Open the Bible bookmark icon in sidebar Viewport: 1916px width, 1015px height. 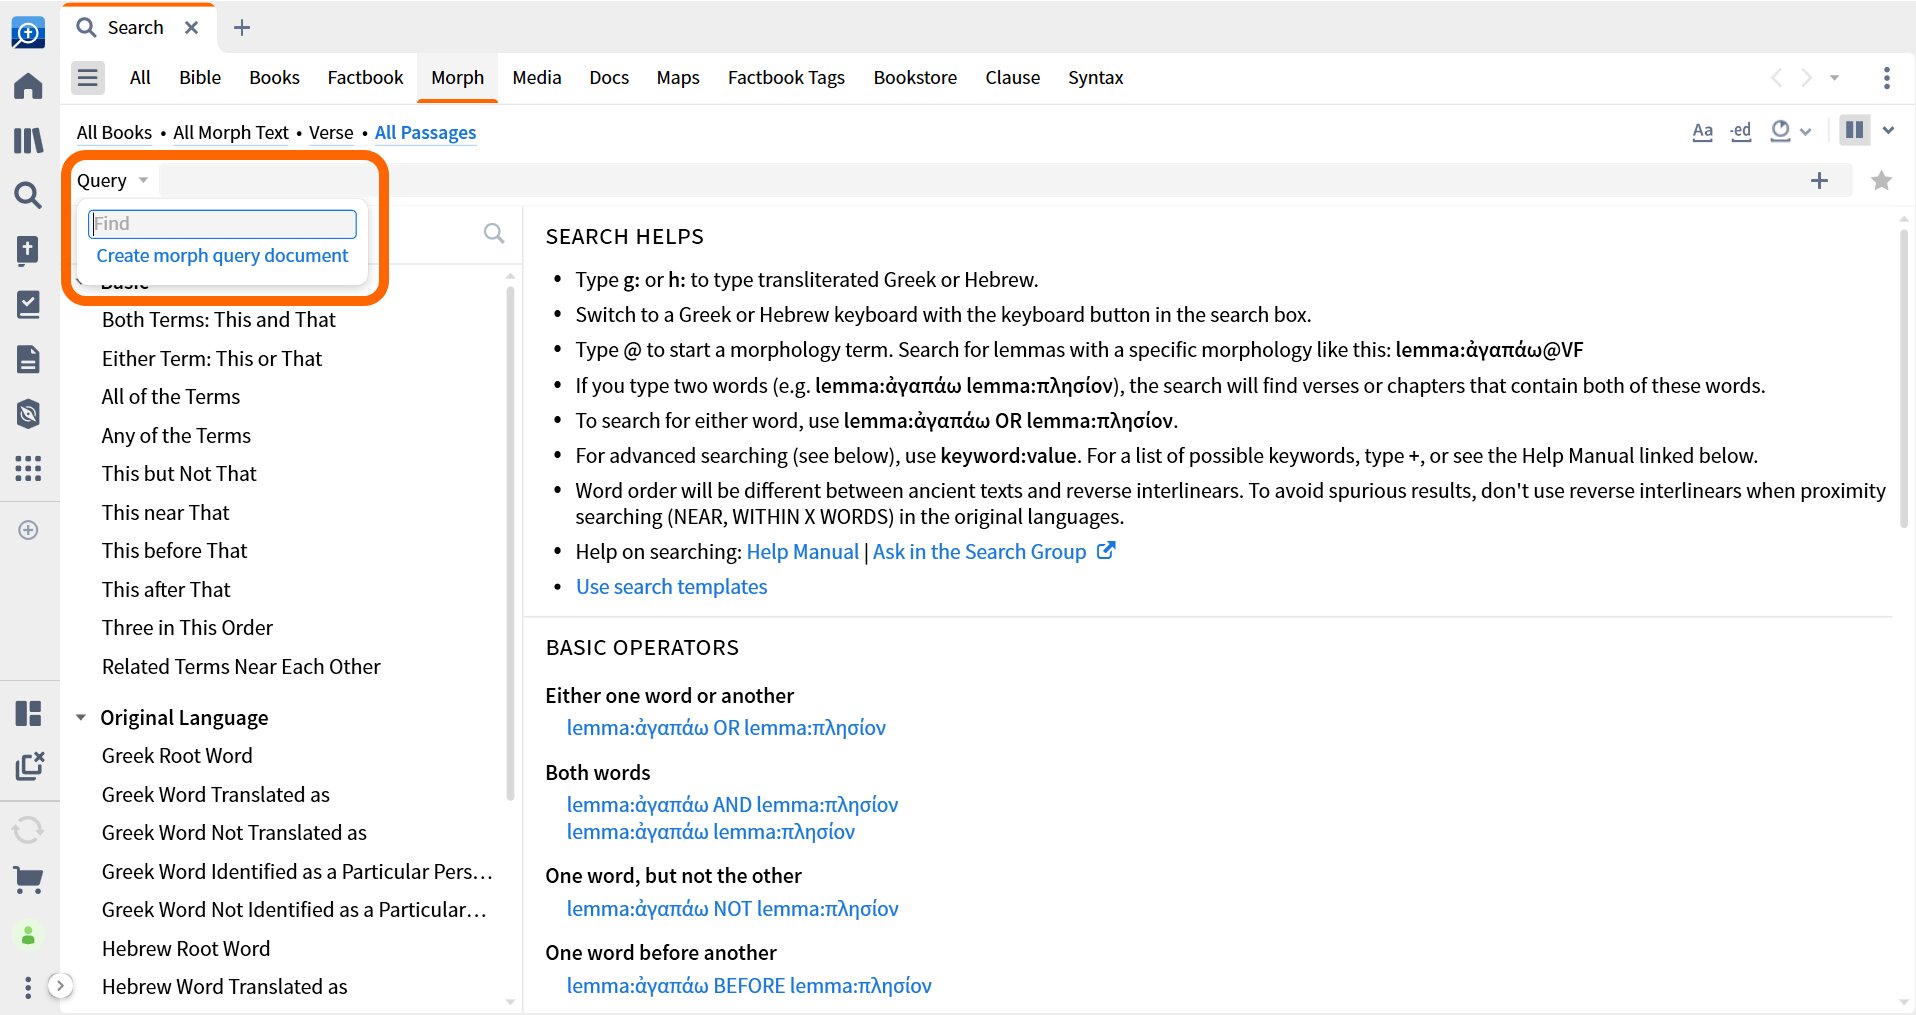28,250
